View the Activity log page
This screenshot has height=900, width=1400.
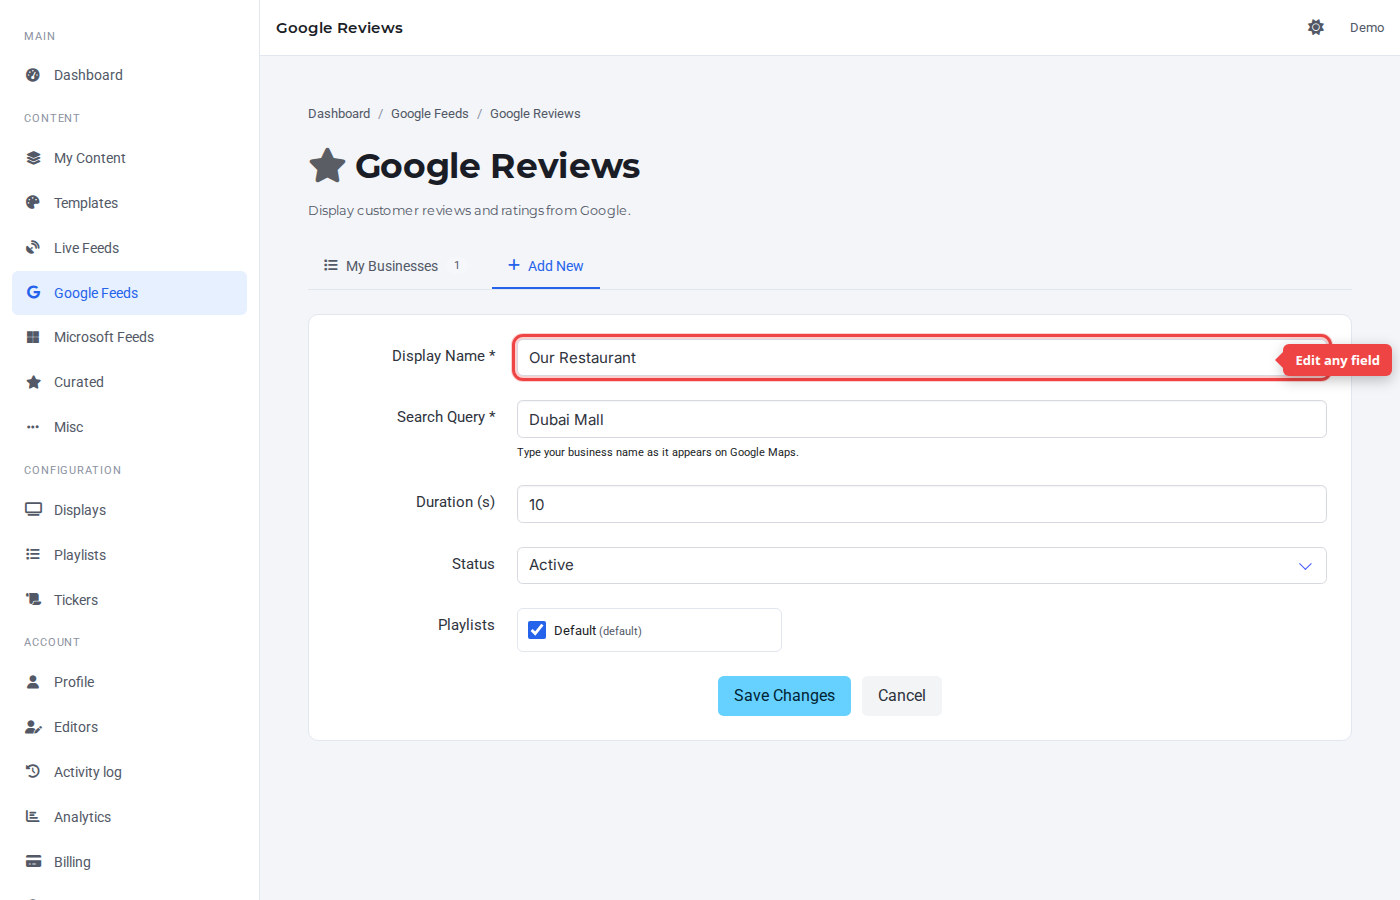129,772
